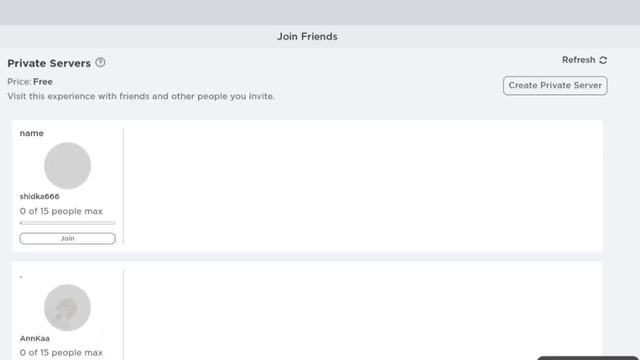Open shidka666's avatar thumbnail
640x360 pixels.
[x=67, y=166]
